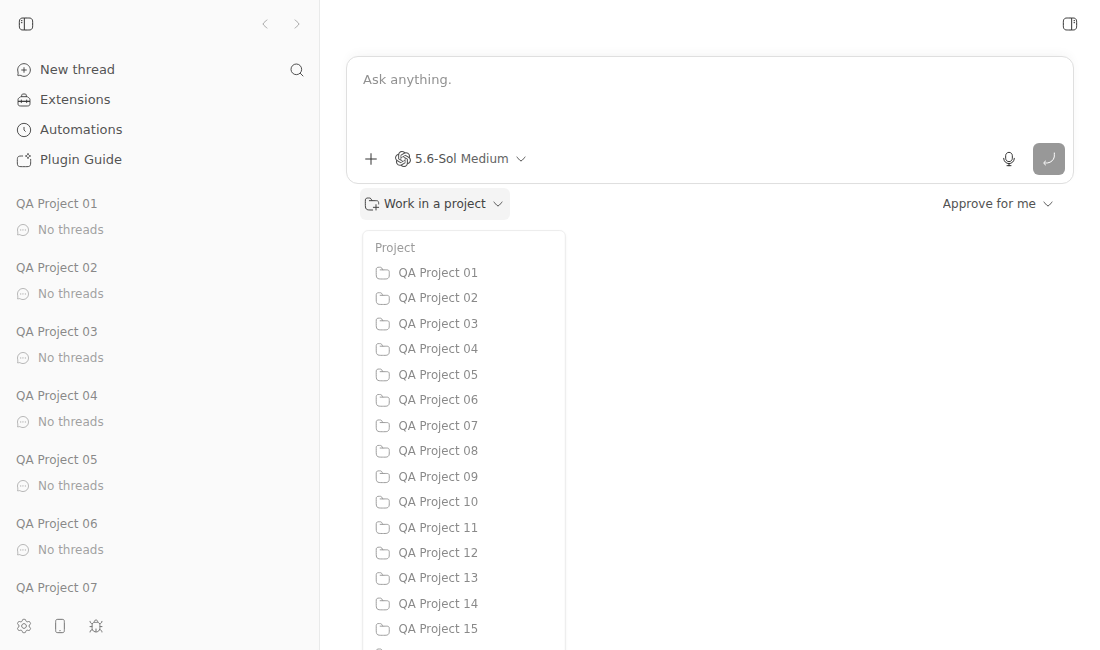Choose QA Project 14 in the dropdown
Screen dimensions: 1100x650
464,604
